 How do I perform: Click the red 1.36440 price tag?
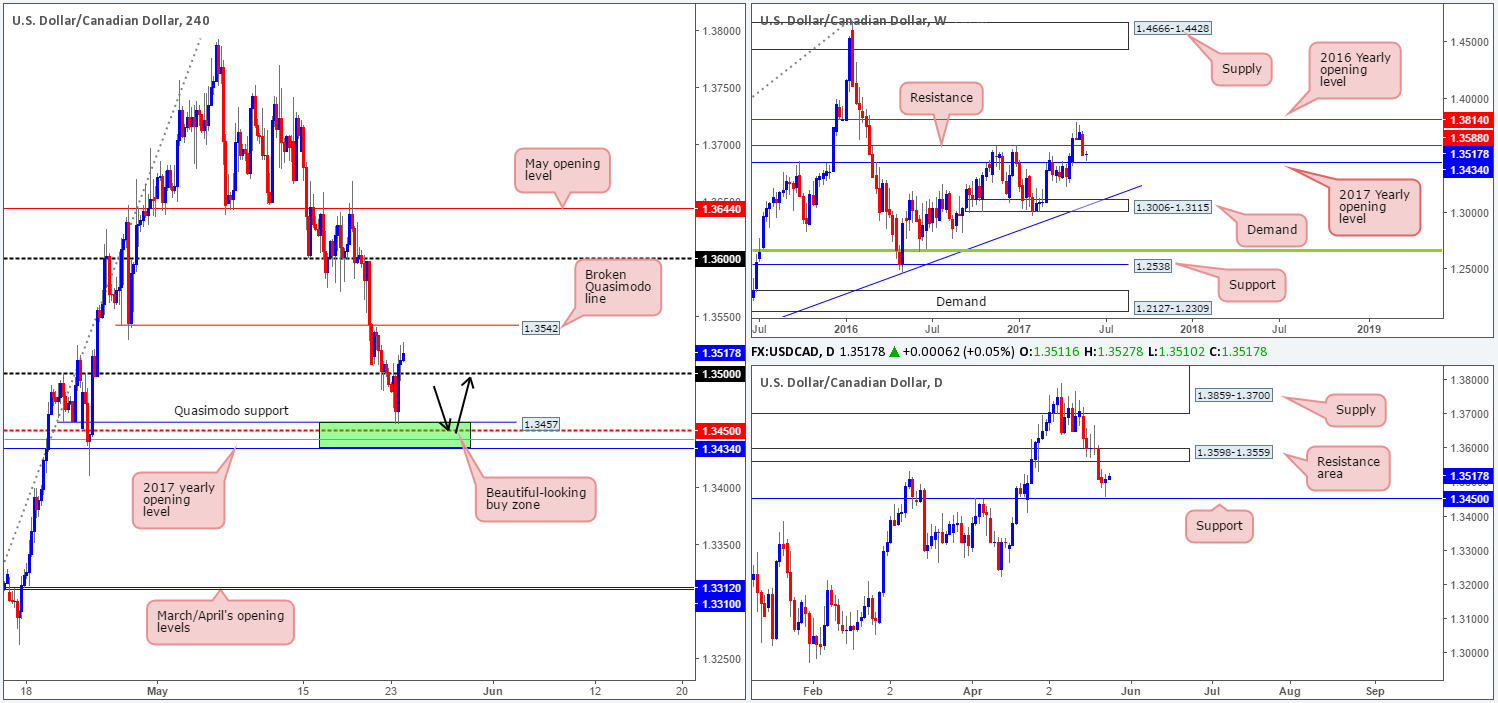[718, 209]
